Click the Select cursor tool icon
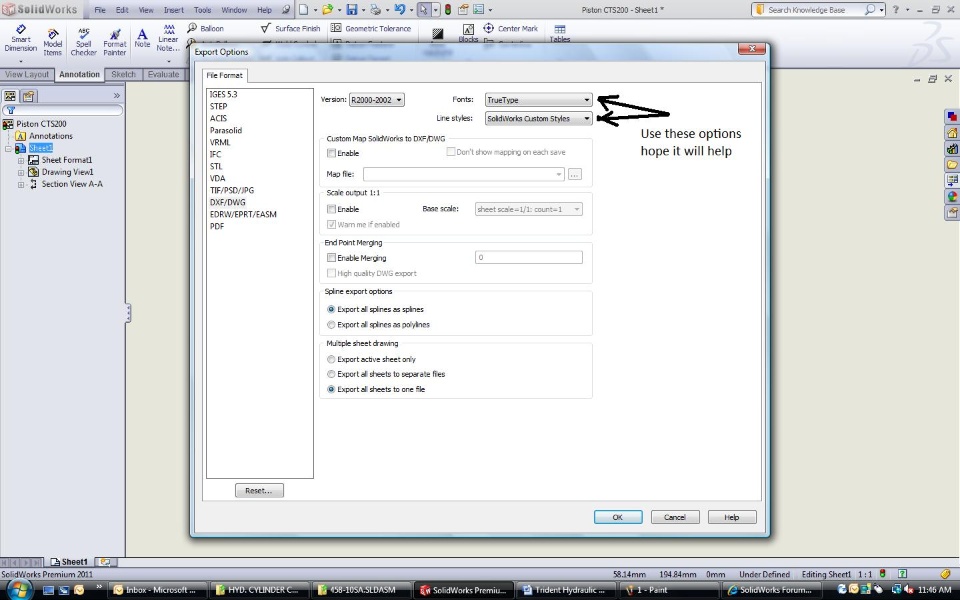This screenshot has width=960, height=600. [x=424, y=10]
